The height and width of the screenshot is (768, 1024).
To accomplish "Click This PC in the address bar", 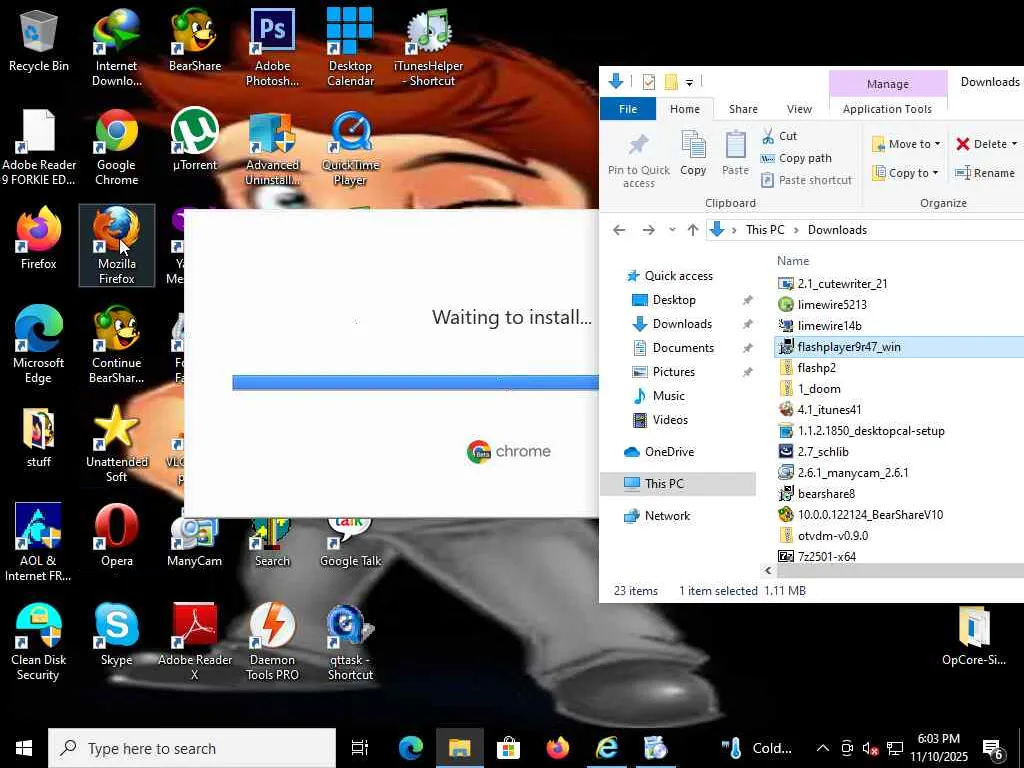I will tap(765, 230).
